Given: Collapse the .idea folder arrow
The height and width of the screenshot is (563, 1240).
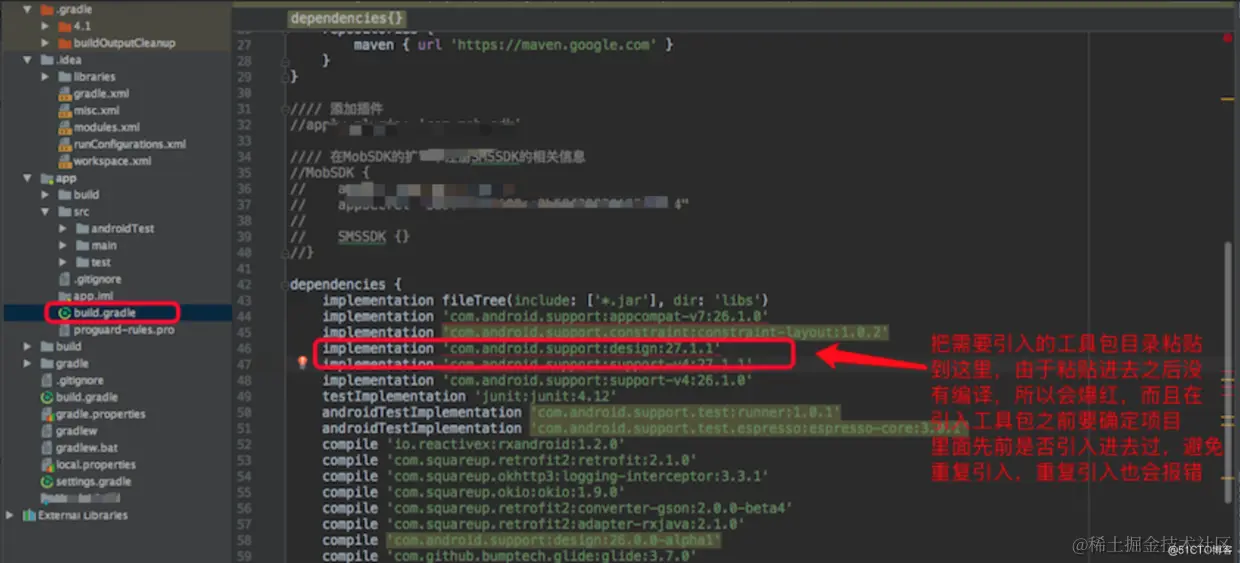Looking at the screenshot, I should point(28,60).
